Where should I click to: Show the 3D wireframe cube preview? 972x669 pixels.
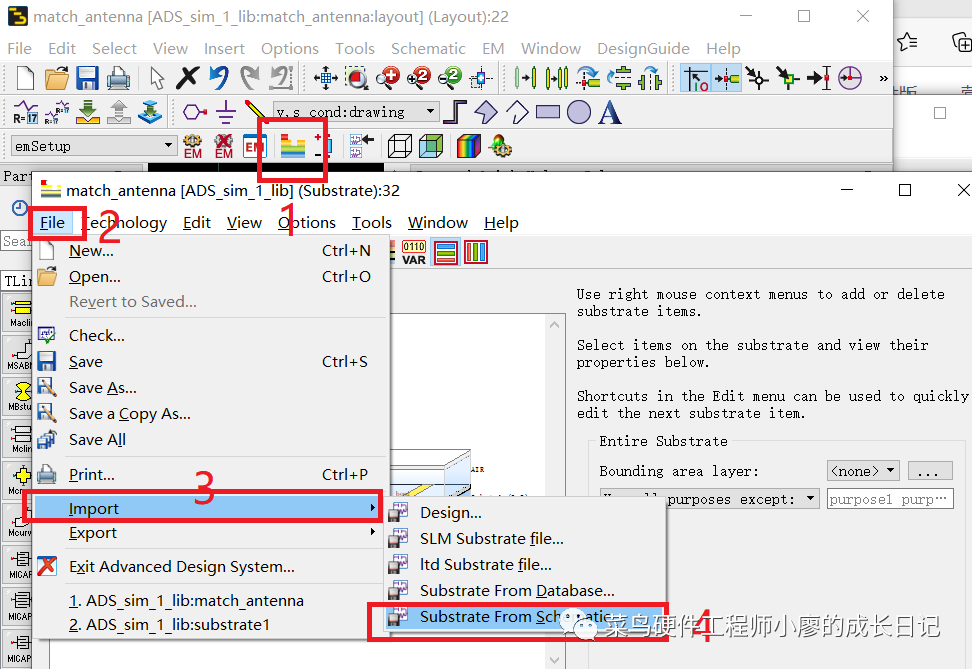[399, 146]
